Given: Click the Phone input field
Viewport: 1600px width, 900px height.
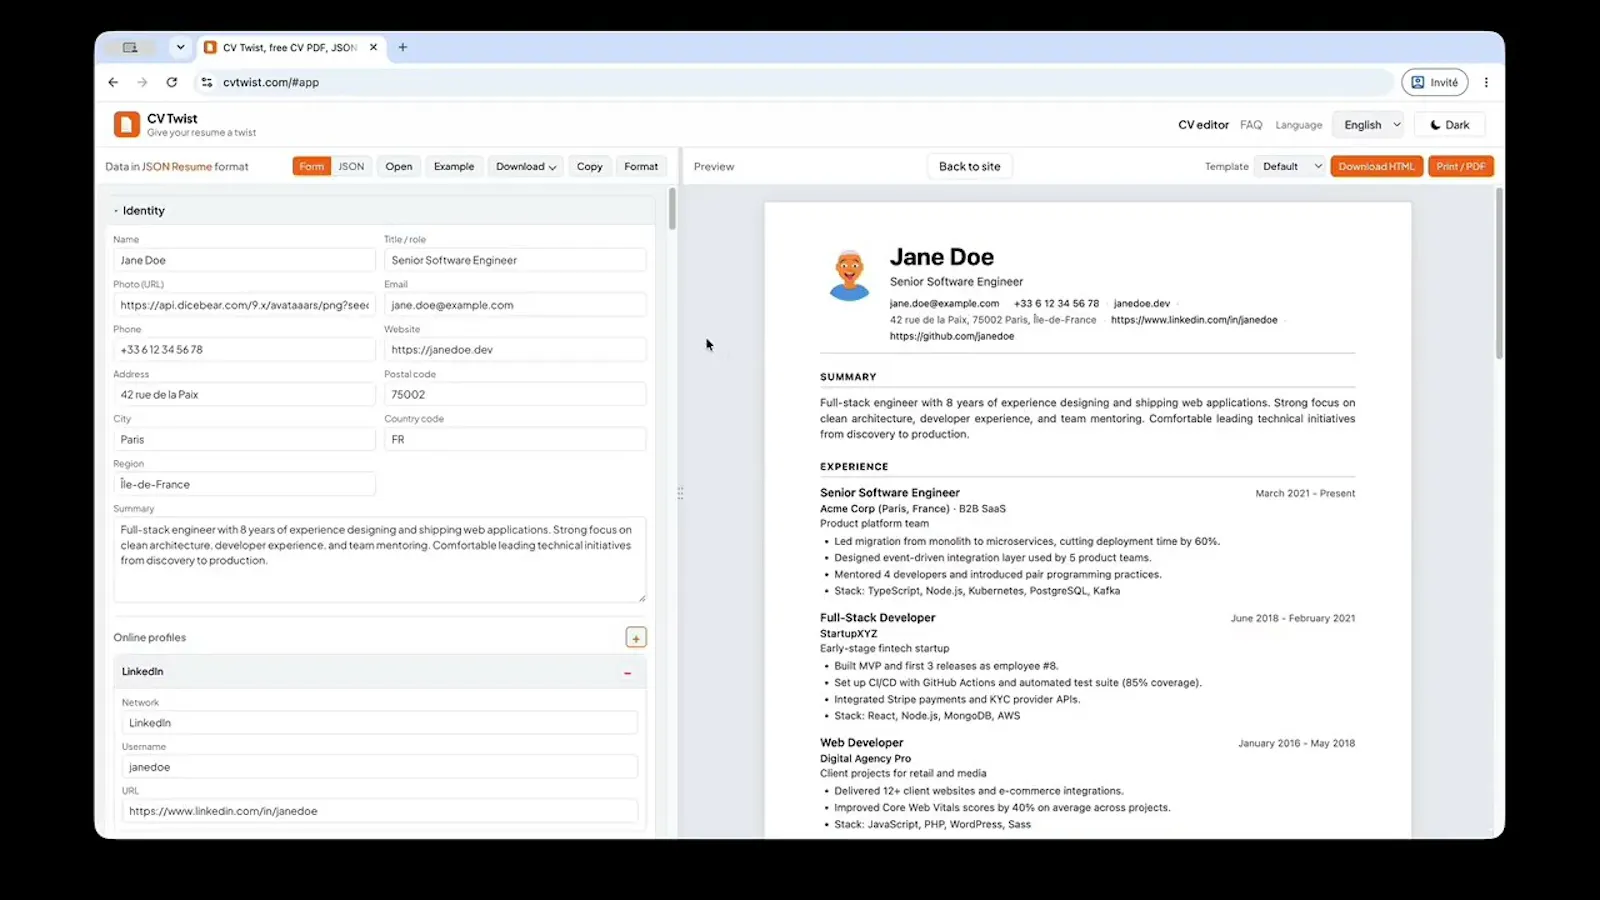Looking at the screenshot, I should (244, 350).
